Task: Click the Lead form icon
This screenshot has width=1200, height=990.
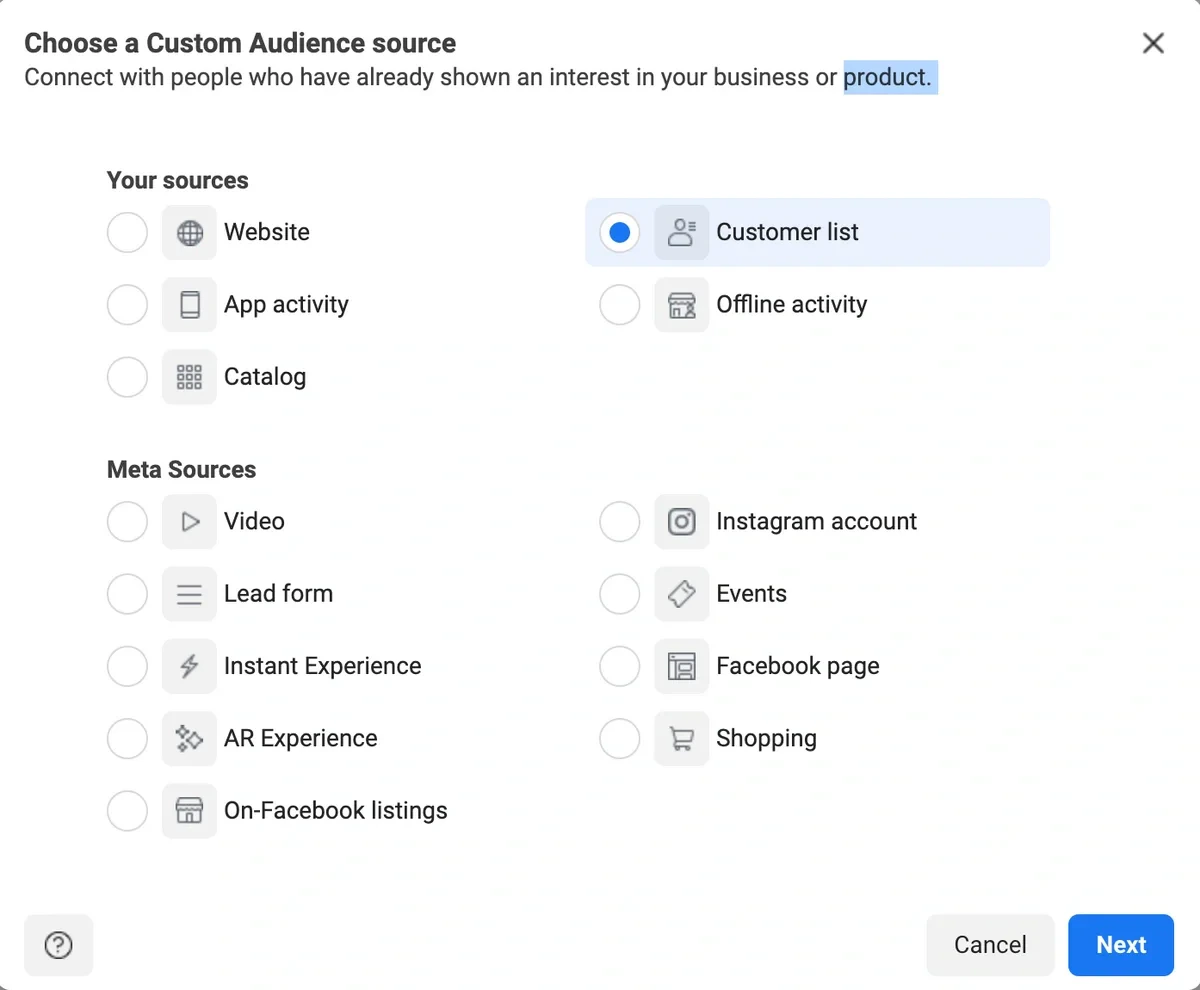Action: 189,593
